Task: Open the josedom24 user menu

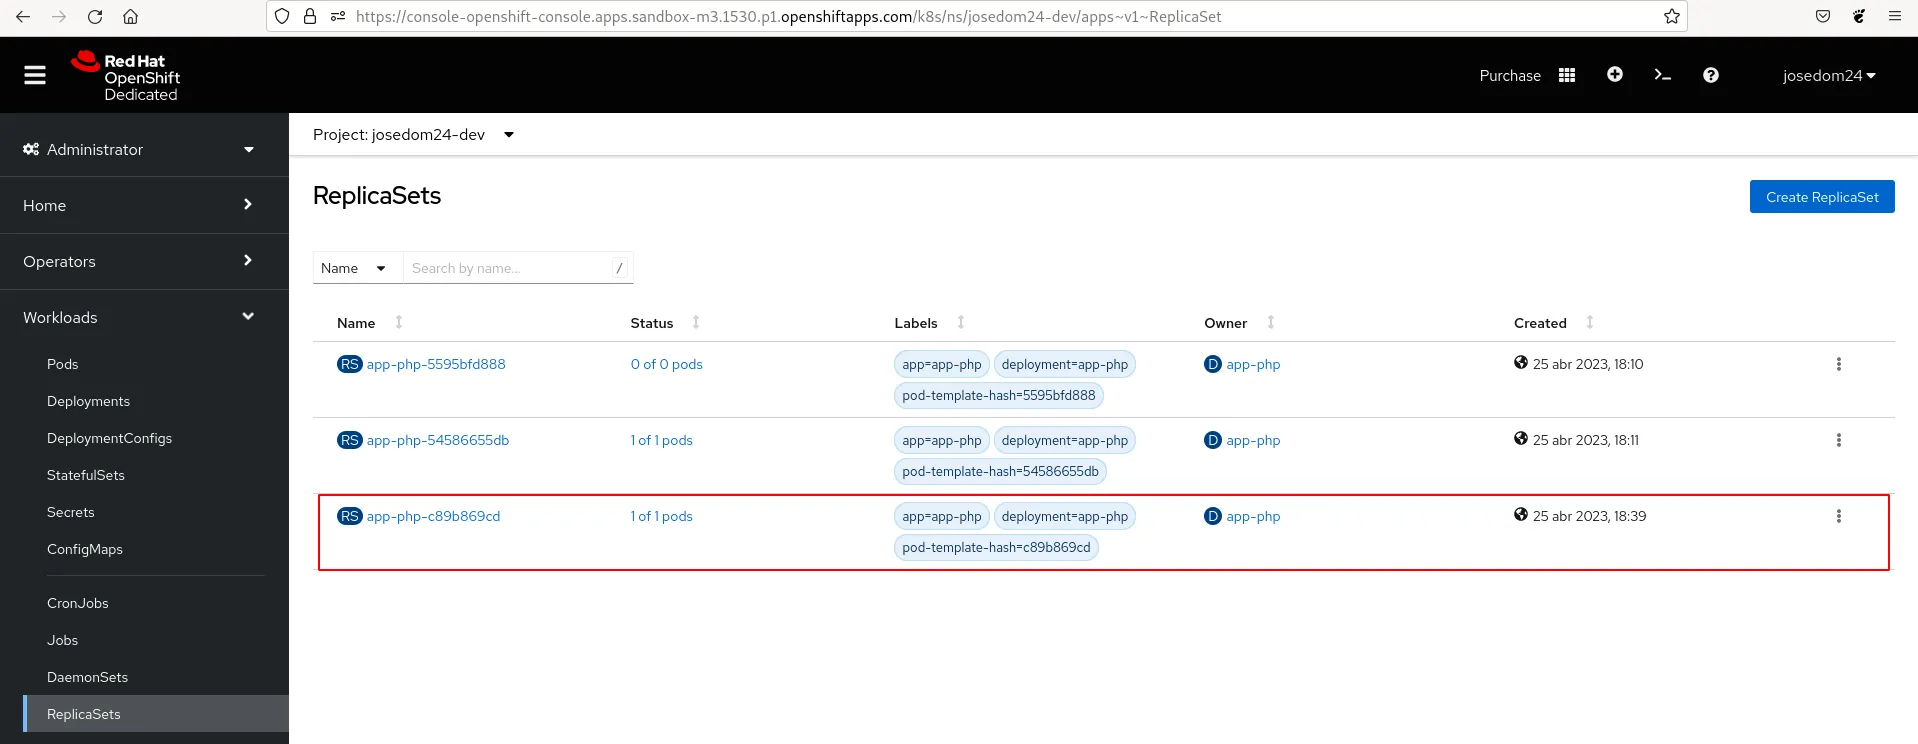Action: tap(1829, 75)
